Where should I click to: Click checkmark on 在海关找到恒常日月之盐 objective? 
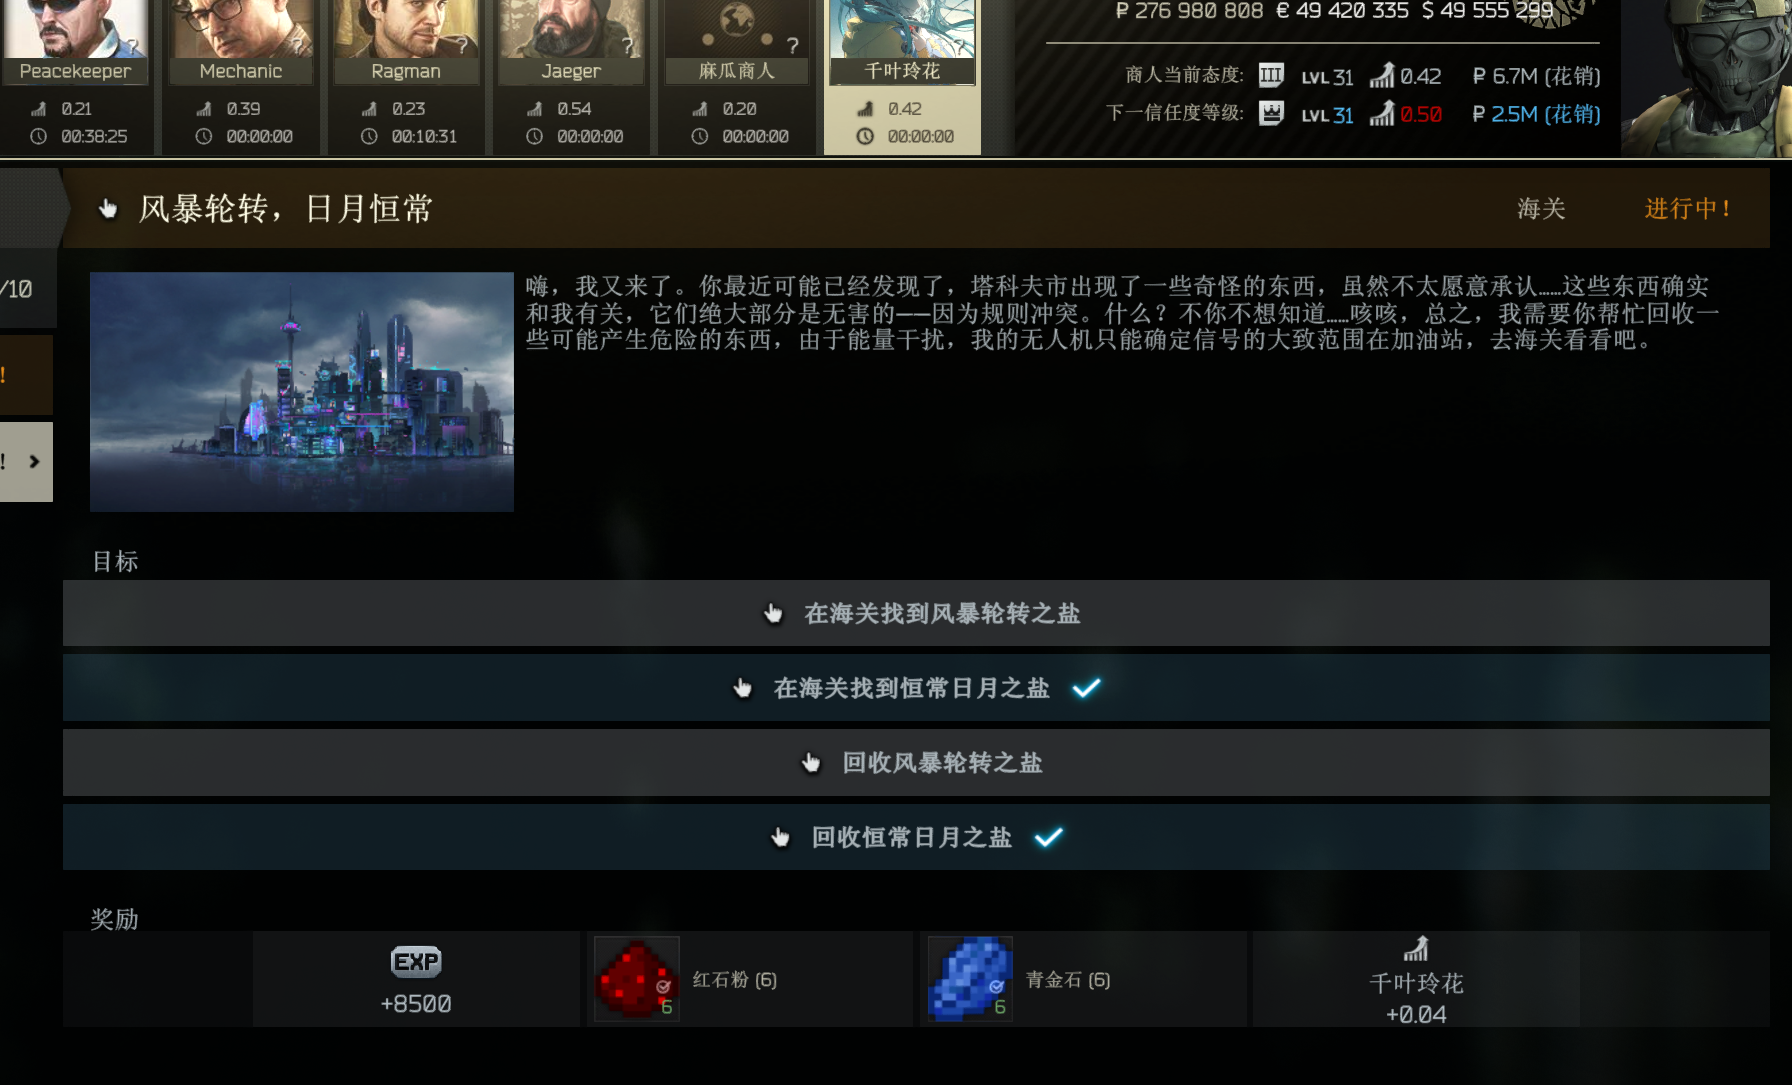tap(1086, 688)
